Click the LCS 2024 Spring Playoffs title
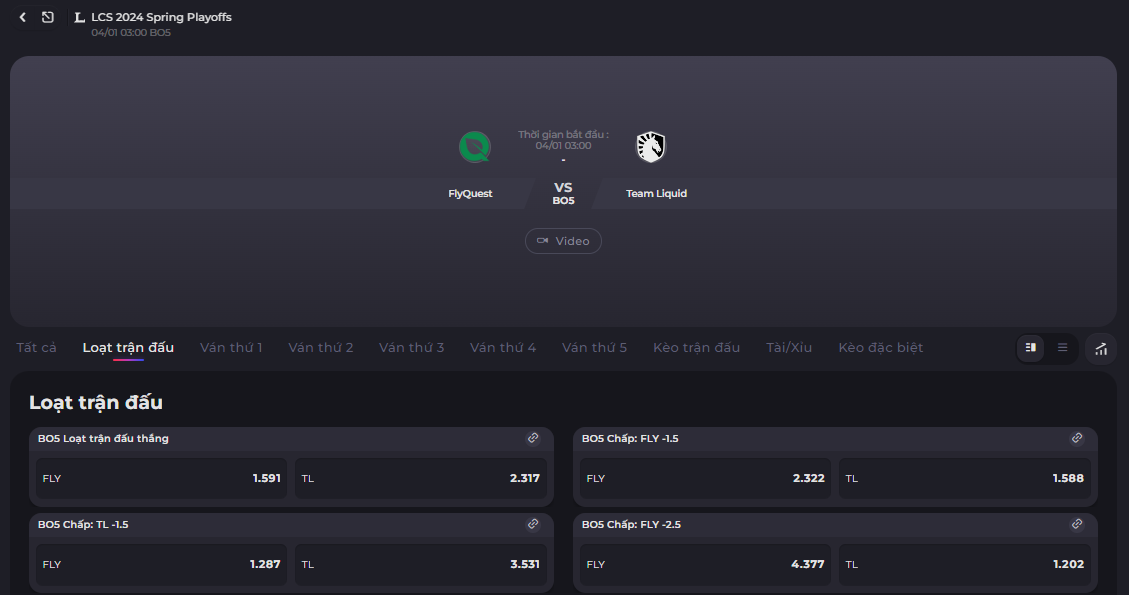 point(161,17)
